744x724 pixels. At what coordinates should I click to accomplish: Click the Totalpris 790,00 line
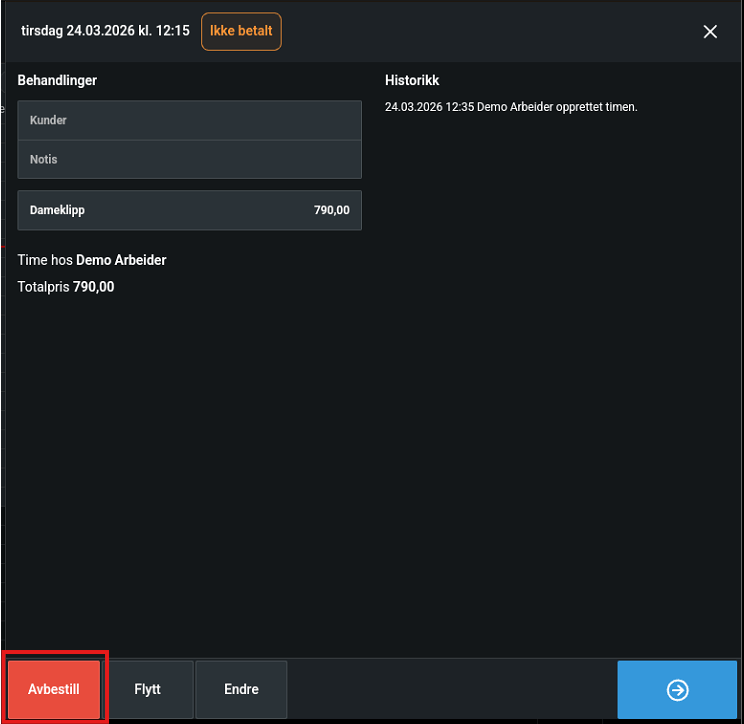pyautogui.click(x=66, y=287)
